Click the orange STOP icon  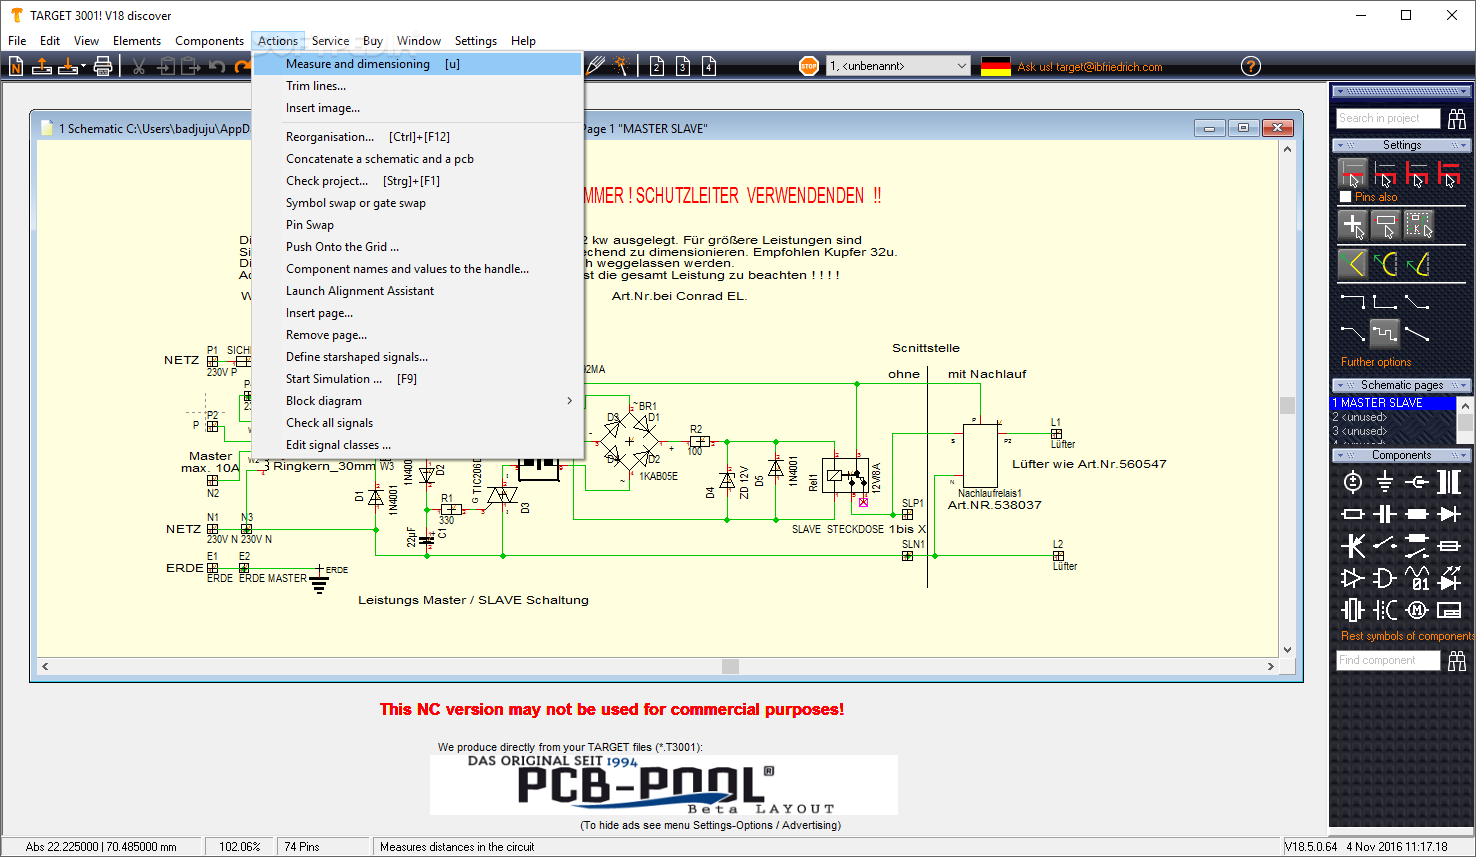pos(809,66)
